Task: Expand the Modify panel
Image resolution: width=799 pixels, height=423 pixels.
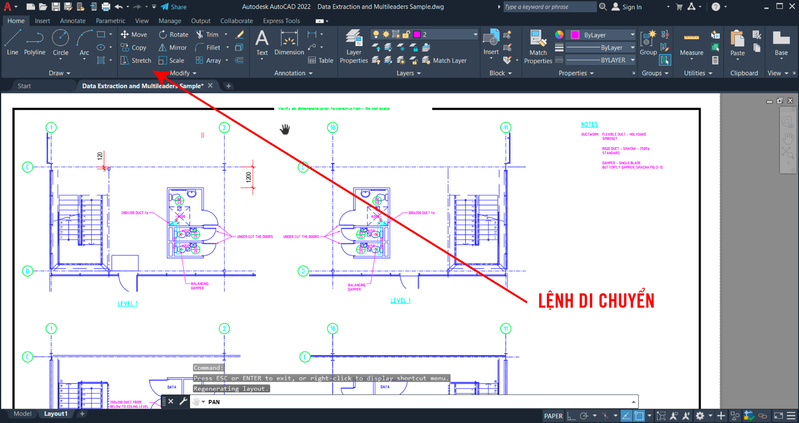Action: (x=182, y=73)
